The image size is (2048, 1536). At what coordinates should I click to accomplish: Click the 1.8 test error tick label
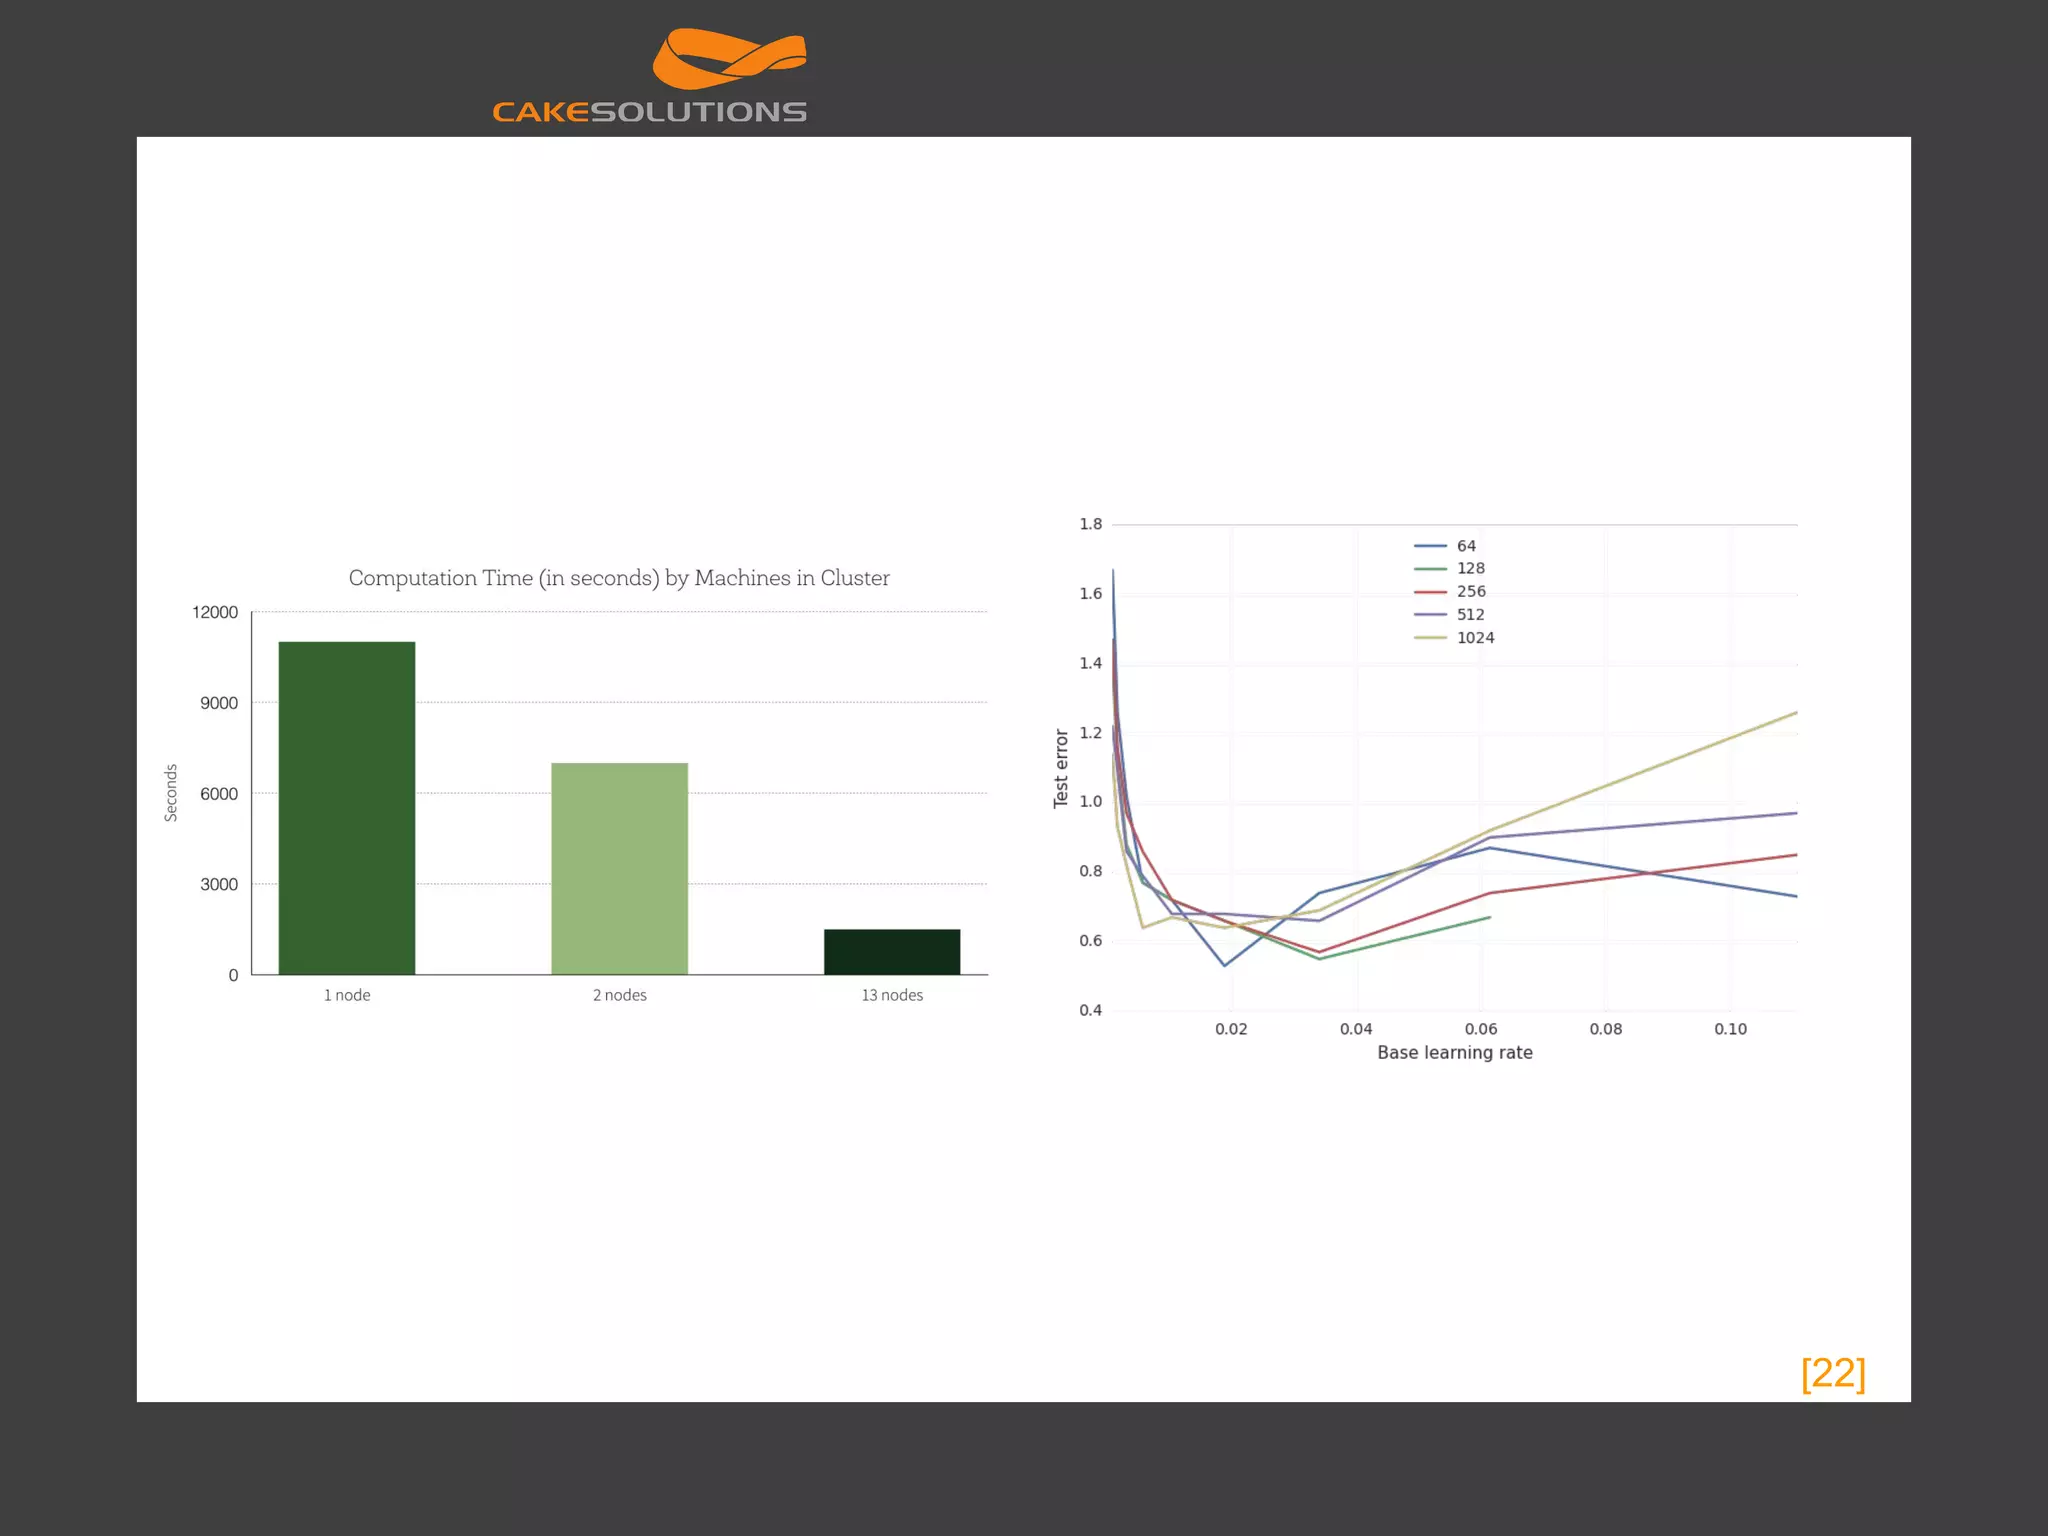pyautogui.click(x=1090, y=524)
